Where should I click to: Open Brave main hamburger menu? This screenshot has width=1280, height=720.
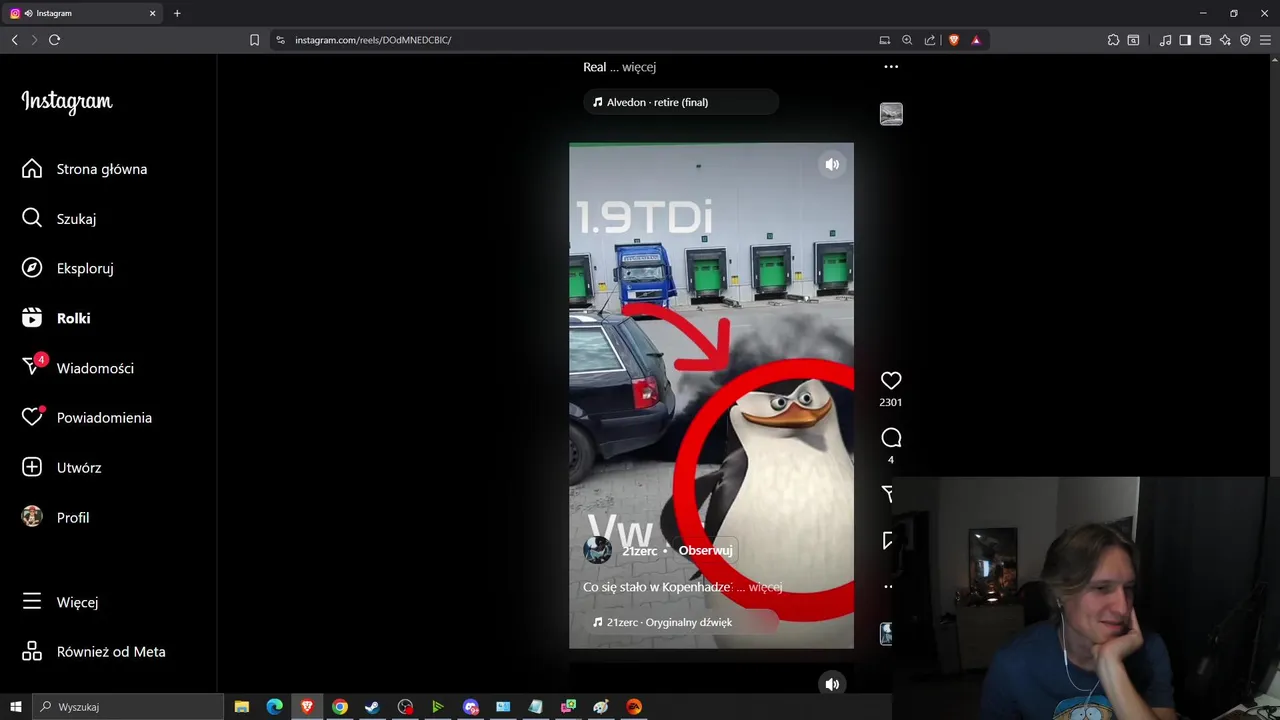(x=1265, y=40)
